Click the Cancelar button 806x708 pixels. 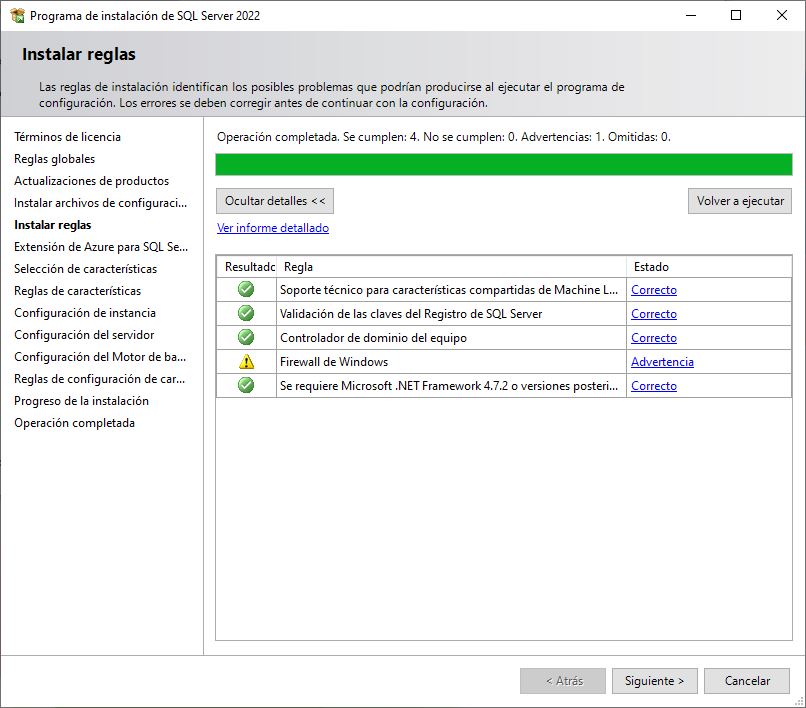[x=747, y=680]
